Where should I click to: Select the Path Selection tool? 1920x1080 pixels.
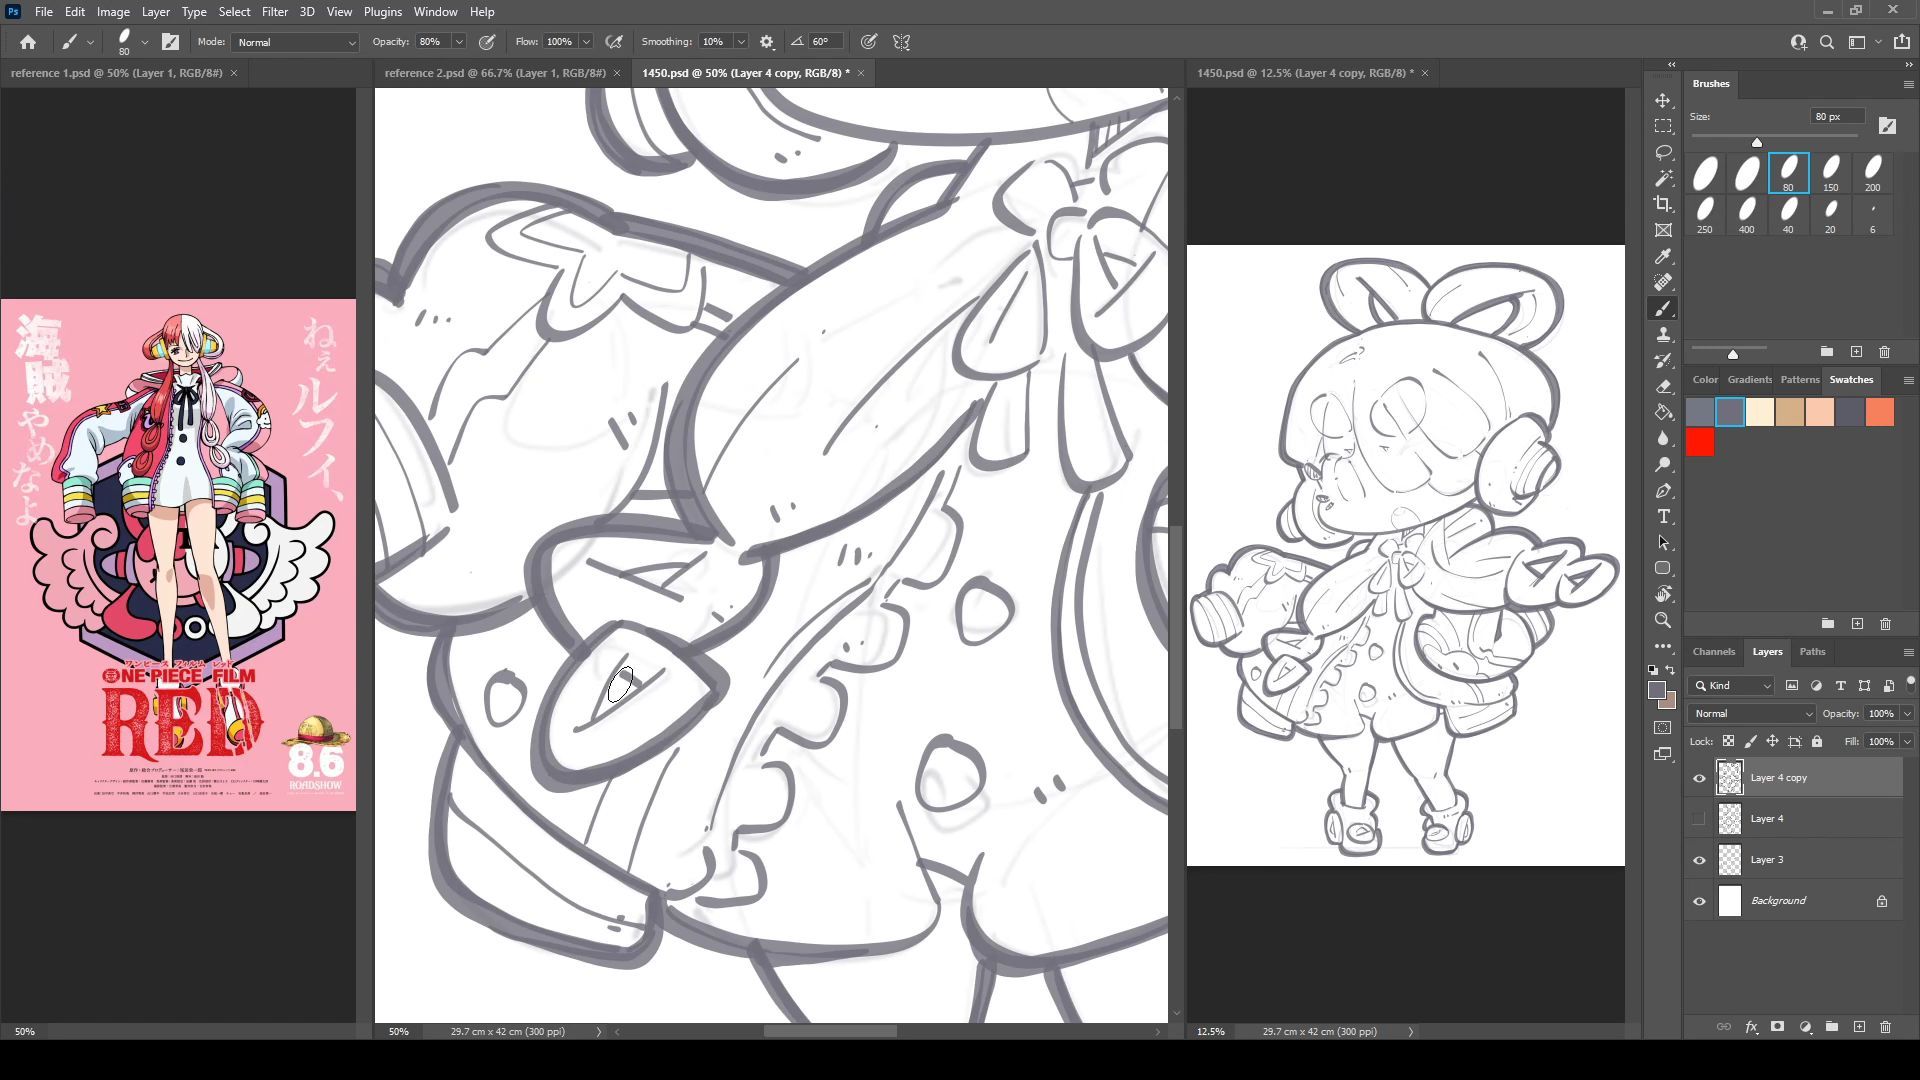[x=1663, y=543]
